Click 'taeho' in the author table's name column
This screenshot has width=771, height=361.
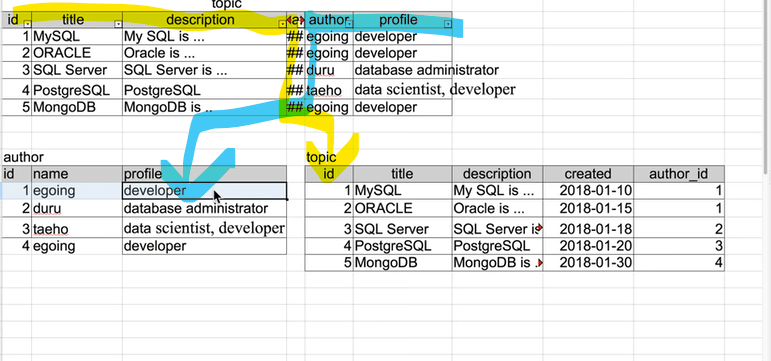click(77, 229)
